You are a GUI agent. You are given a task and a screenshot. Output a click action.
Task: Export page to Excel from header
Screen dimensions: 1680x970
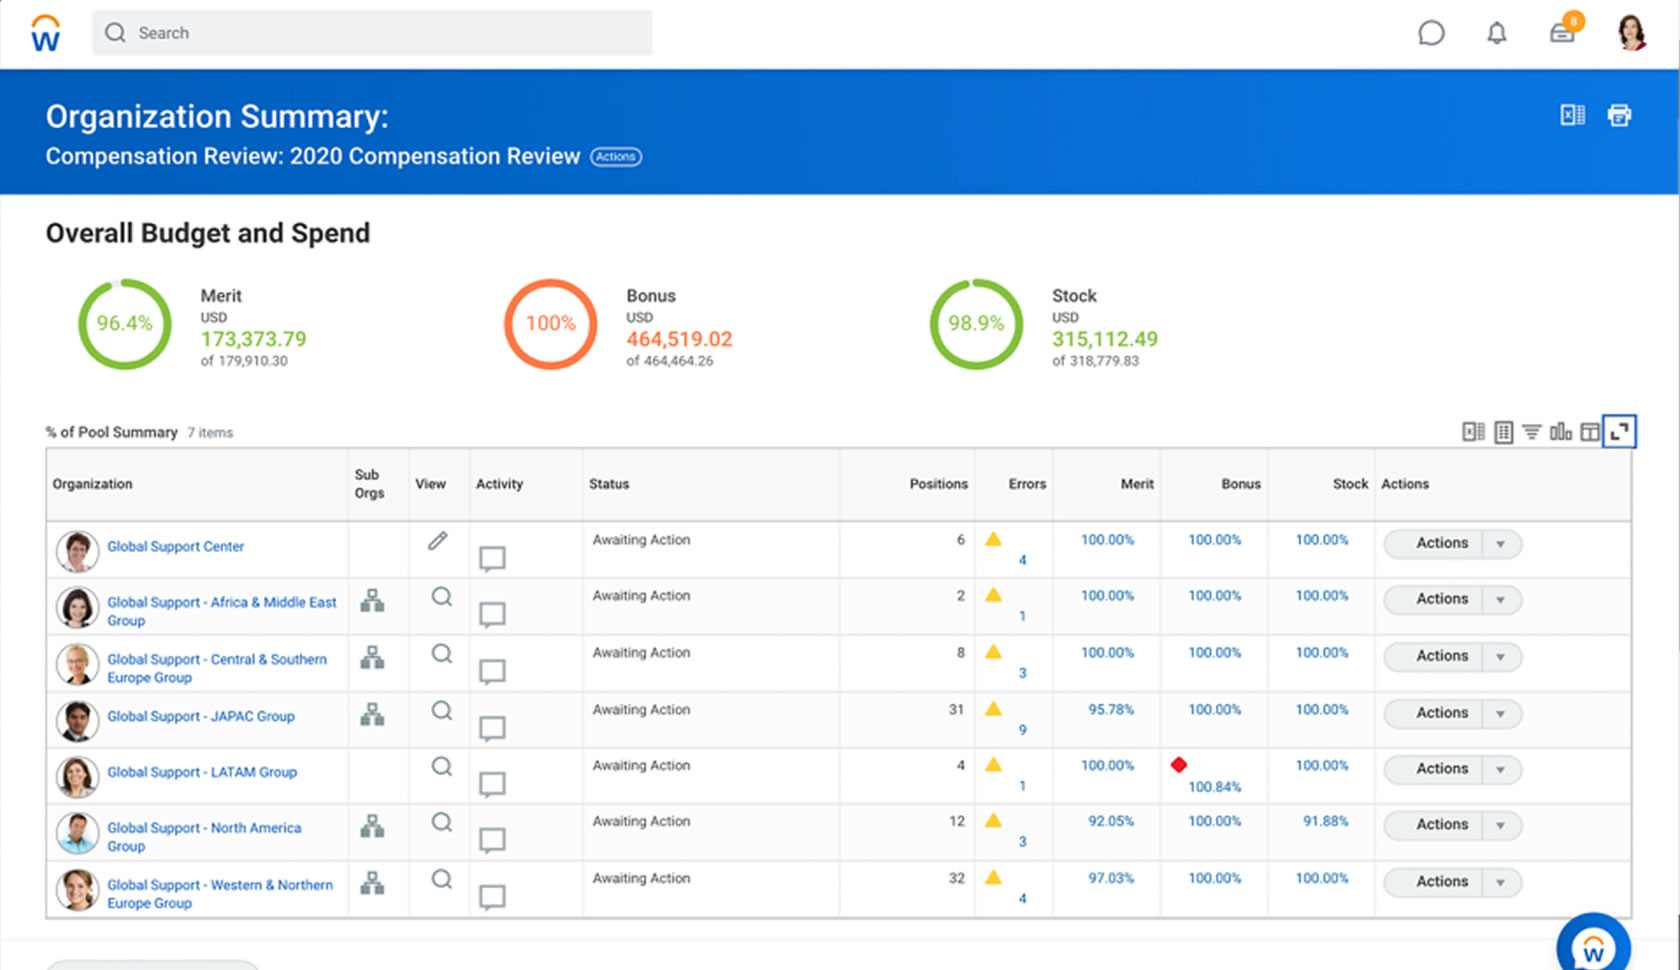[x=1572, y=115]
